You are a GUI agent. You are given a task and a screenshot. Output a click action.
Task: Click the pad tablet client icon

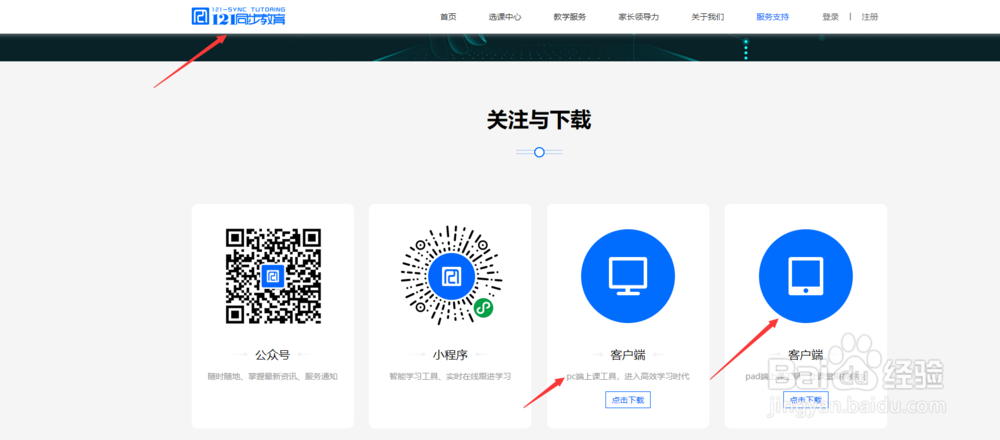[x=805, y=276]
